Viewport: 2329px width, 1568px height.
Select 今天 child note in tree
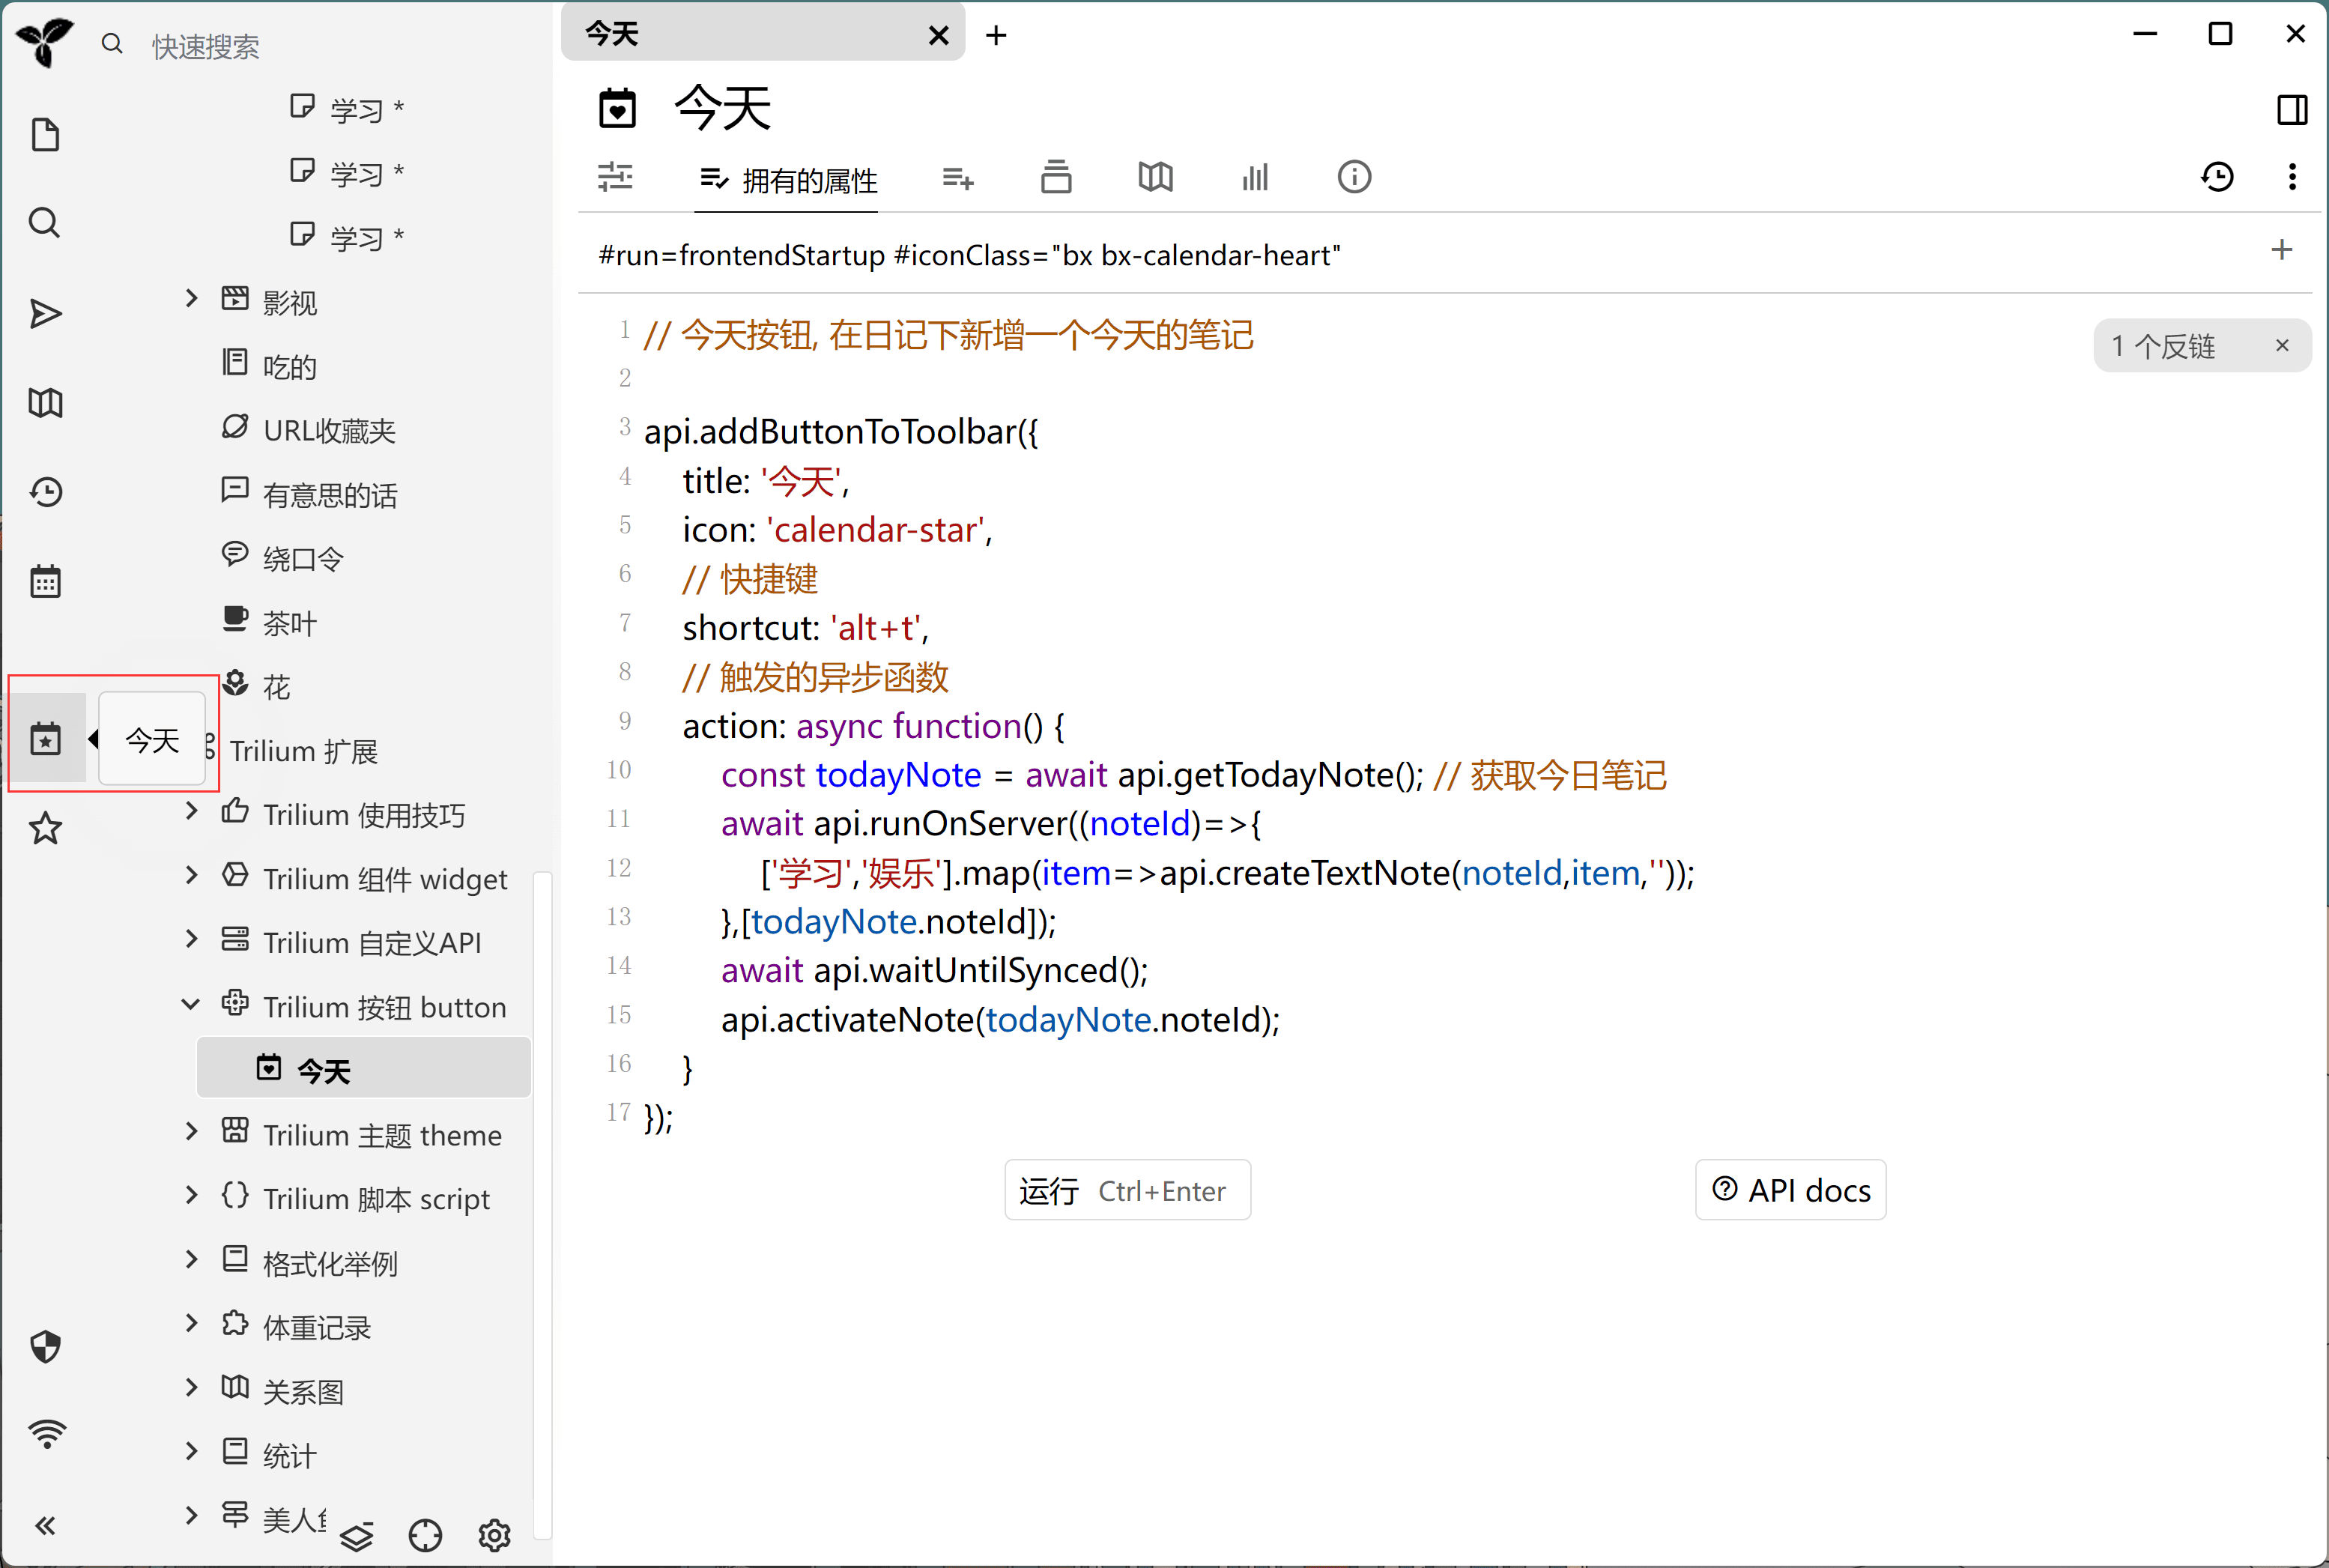(x=364, y=1068)
